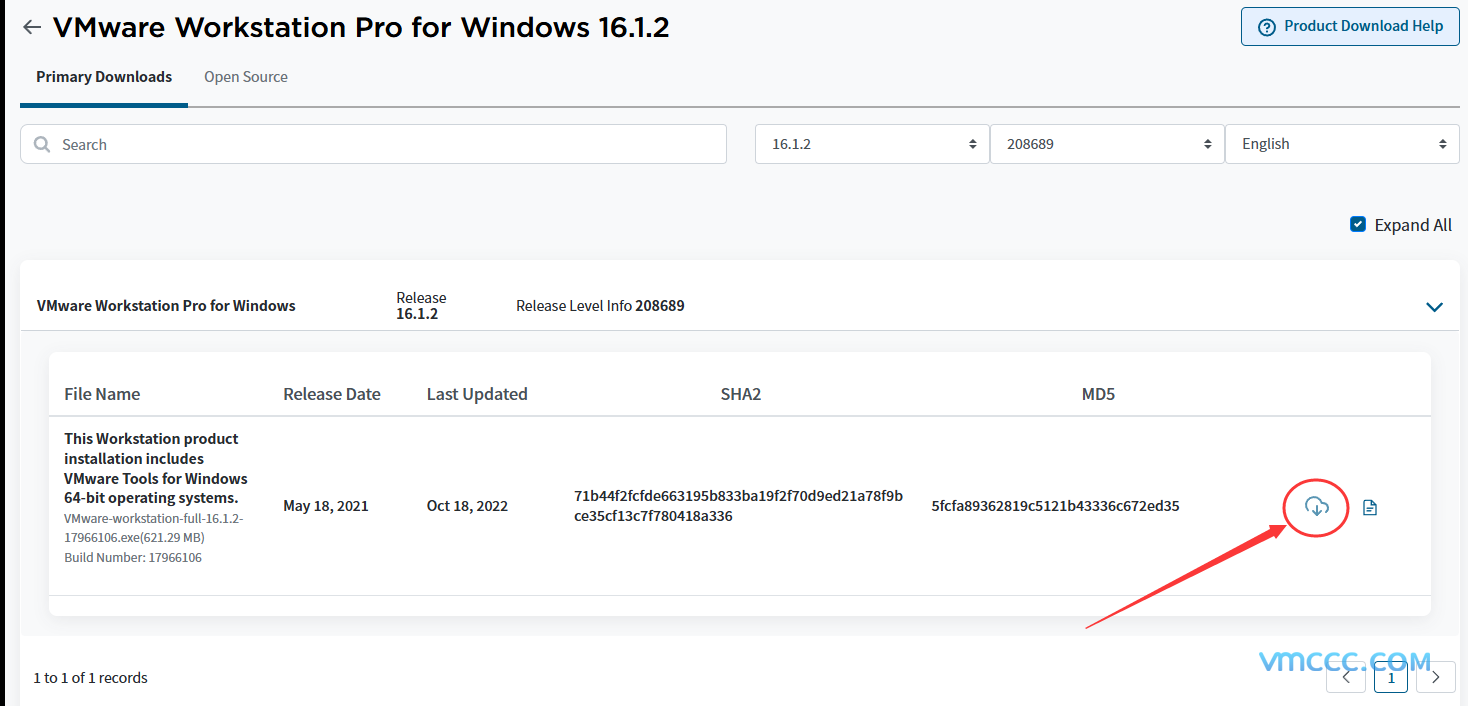Toggle the Expand All checkbox
This screenshot has height=706, width=1468.
[x=1358, y=224]
